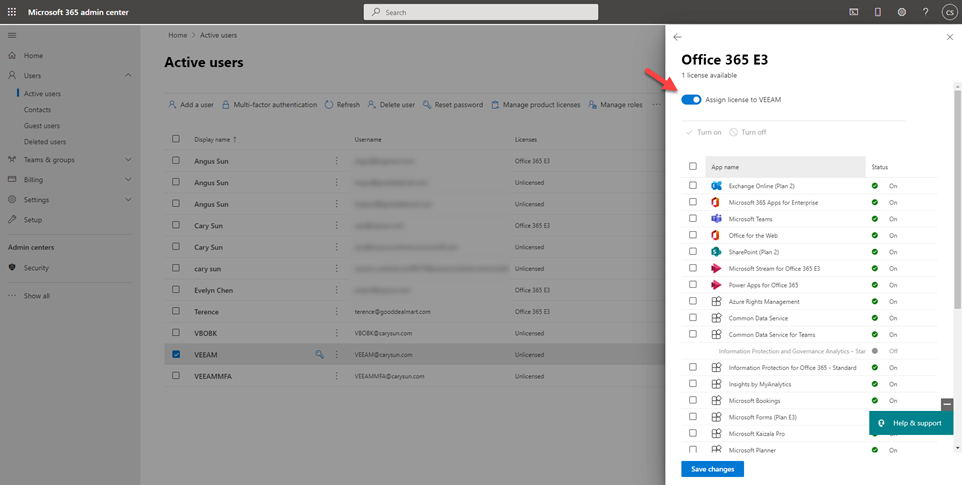Open the settings gear in top bar
962x485 pixels.
click(902, 12)
